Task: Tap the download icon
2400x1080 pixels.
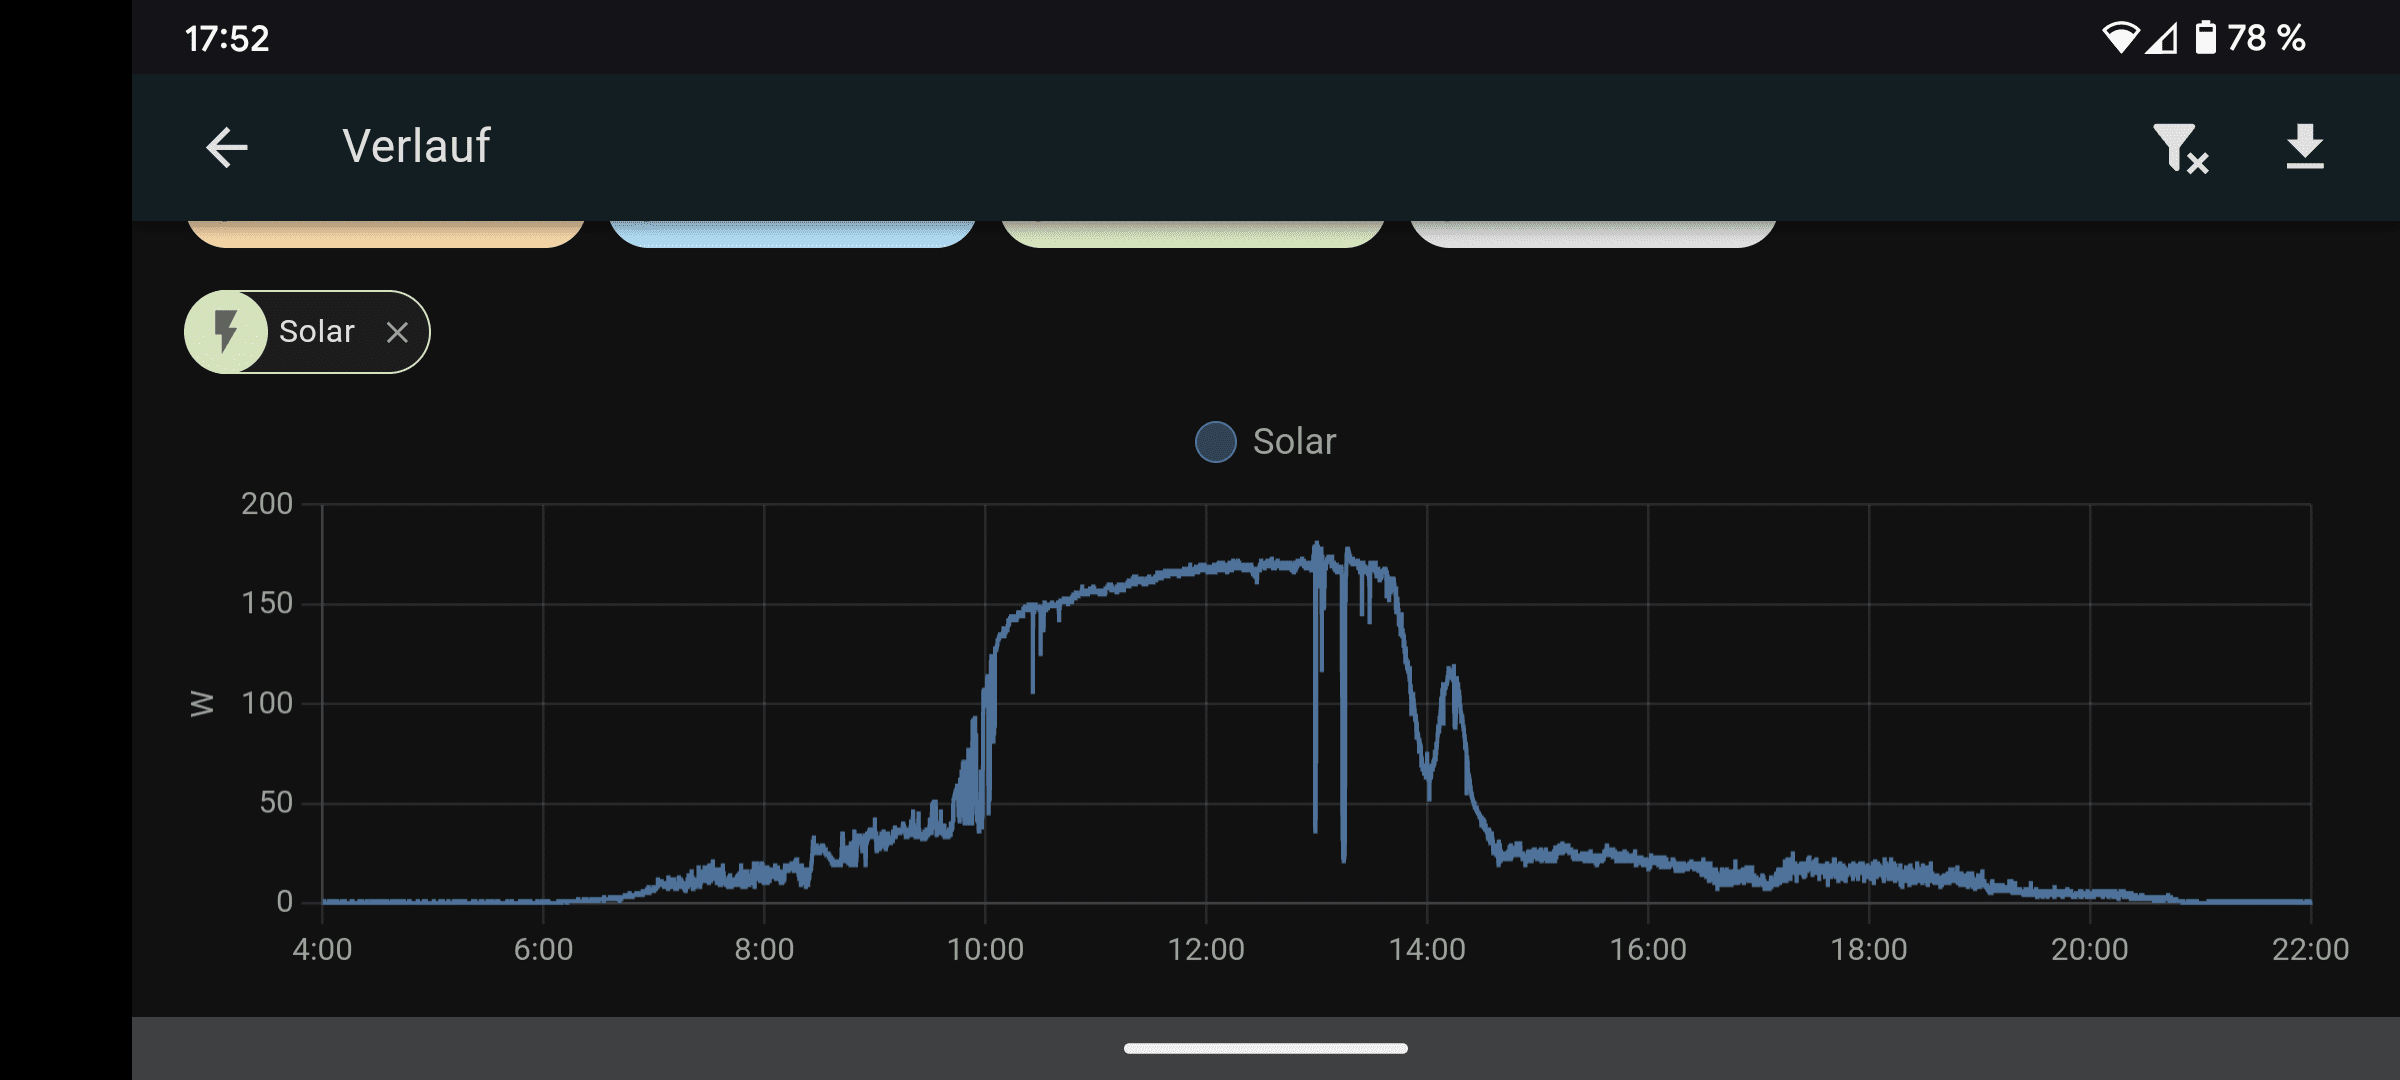Action: click(2305, 147)
